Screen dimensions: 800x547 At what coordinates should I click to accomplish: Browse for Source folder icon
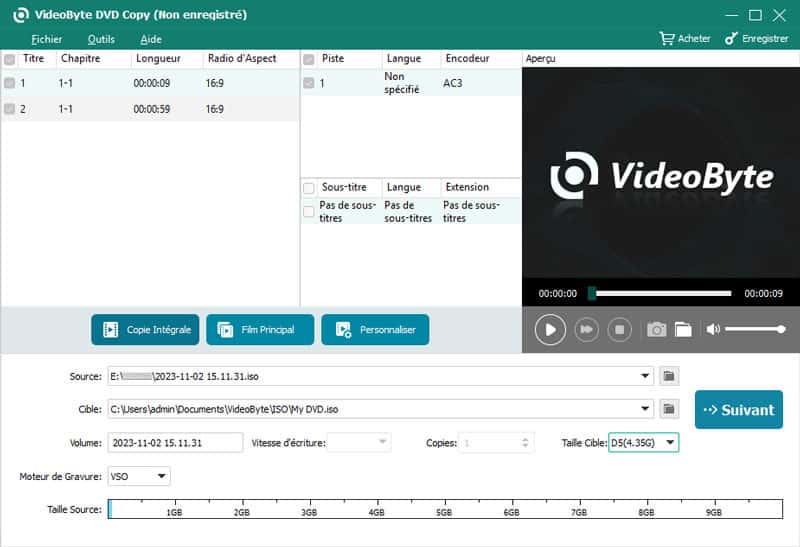click(x=670, y=376)
